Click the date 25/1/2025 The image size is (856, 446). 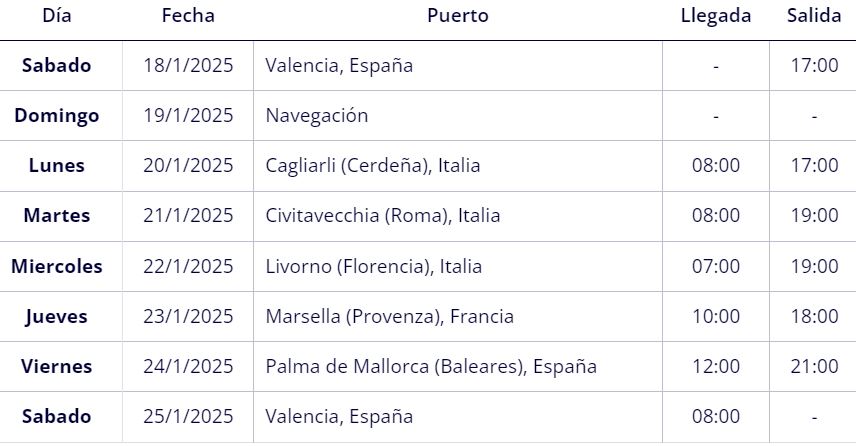coord(188,417)
